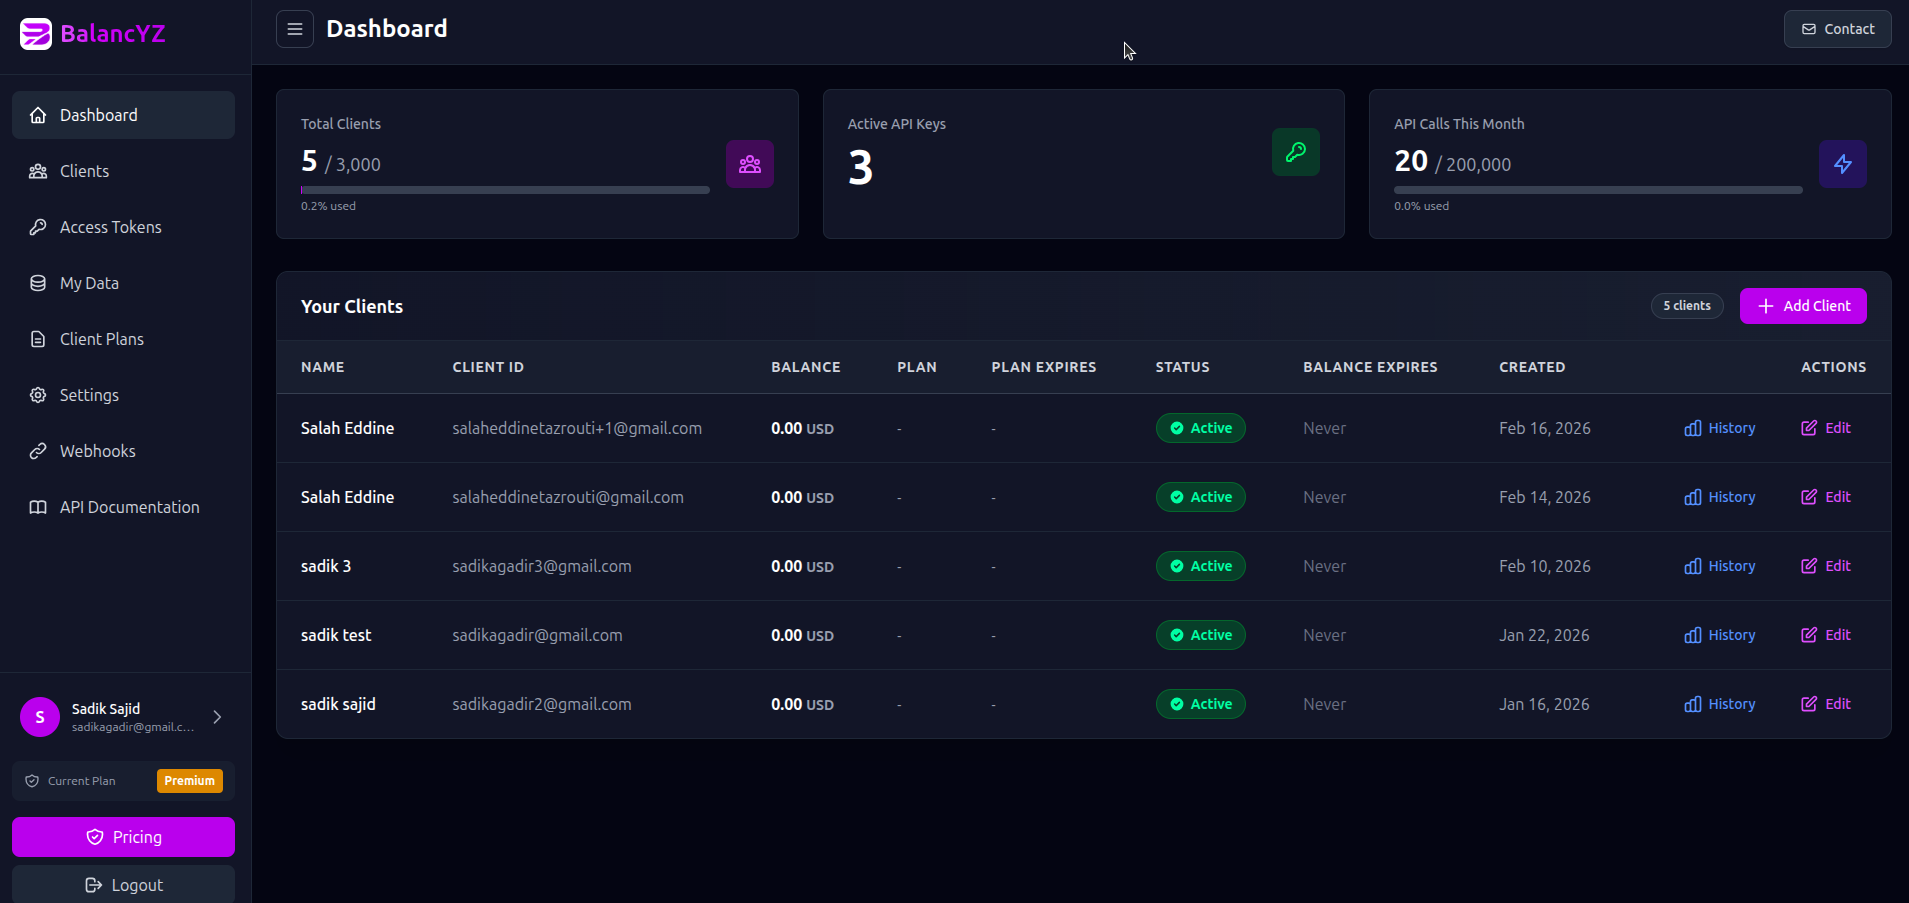Click the Premium plan badge
Image resolution: width=1909 pixels, height=903 pixels.
[190, 781]
